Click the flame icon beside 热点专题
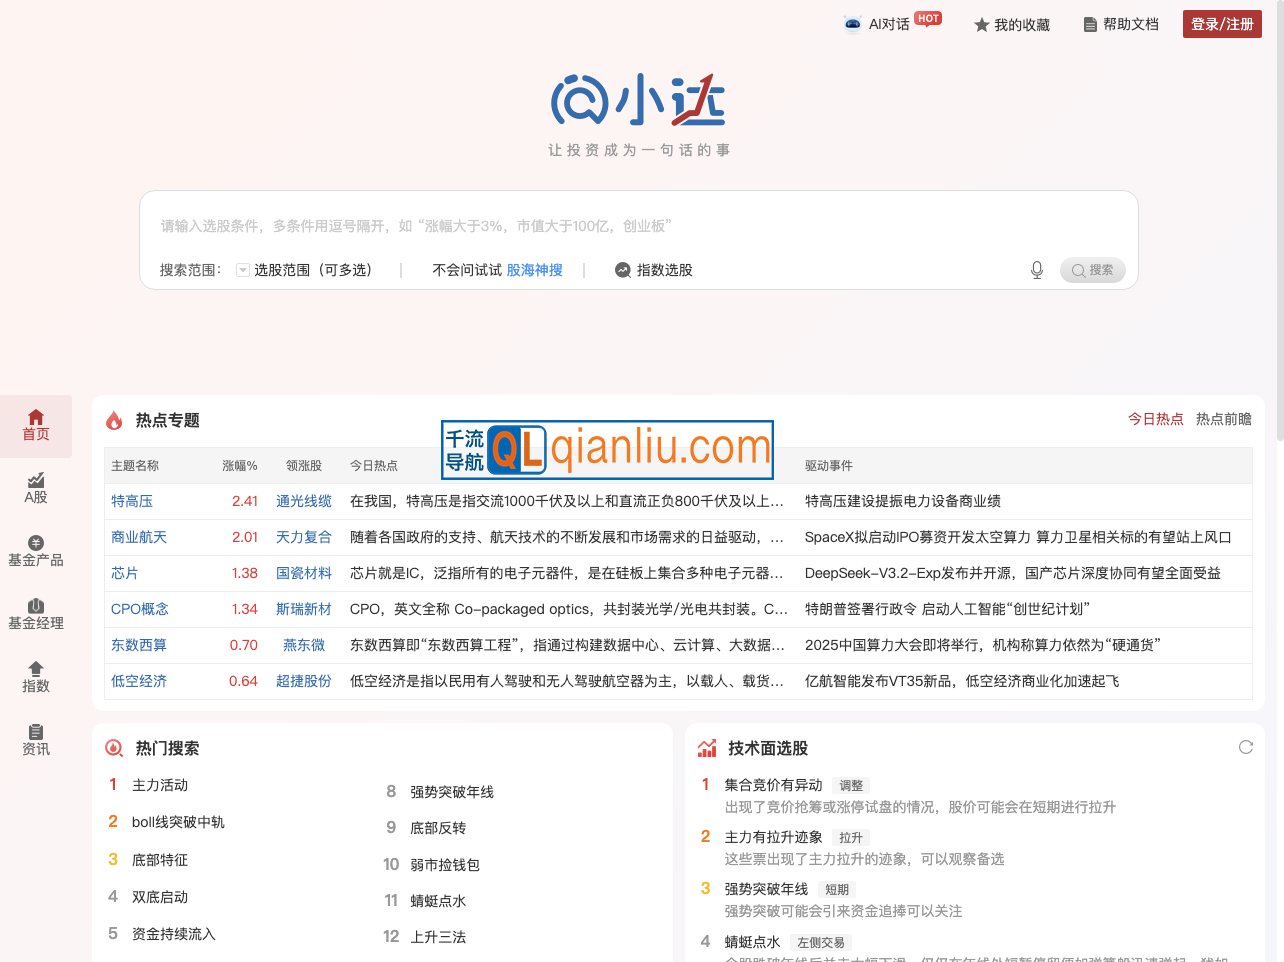The image size is (1284, 962). [x=112, y=420]
